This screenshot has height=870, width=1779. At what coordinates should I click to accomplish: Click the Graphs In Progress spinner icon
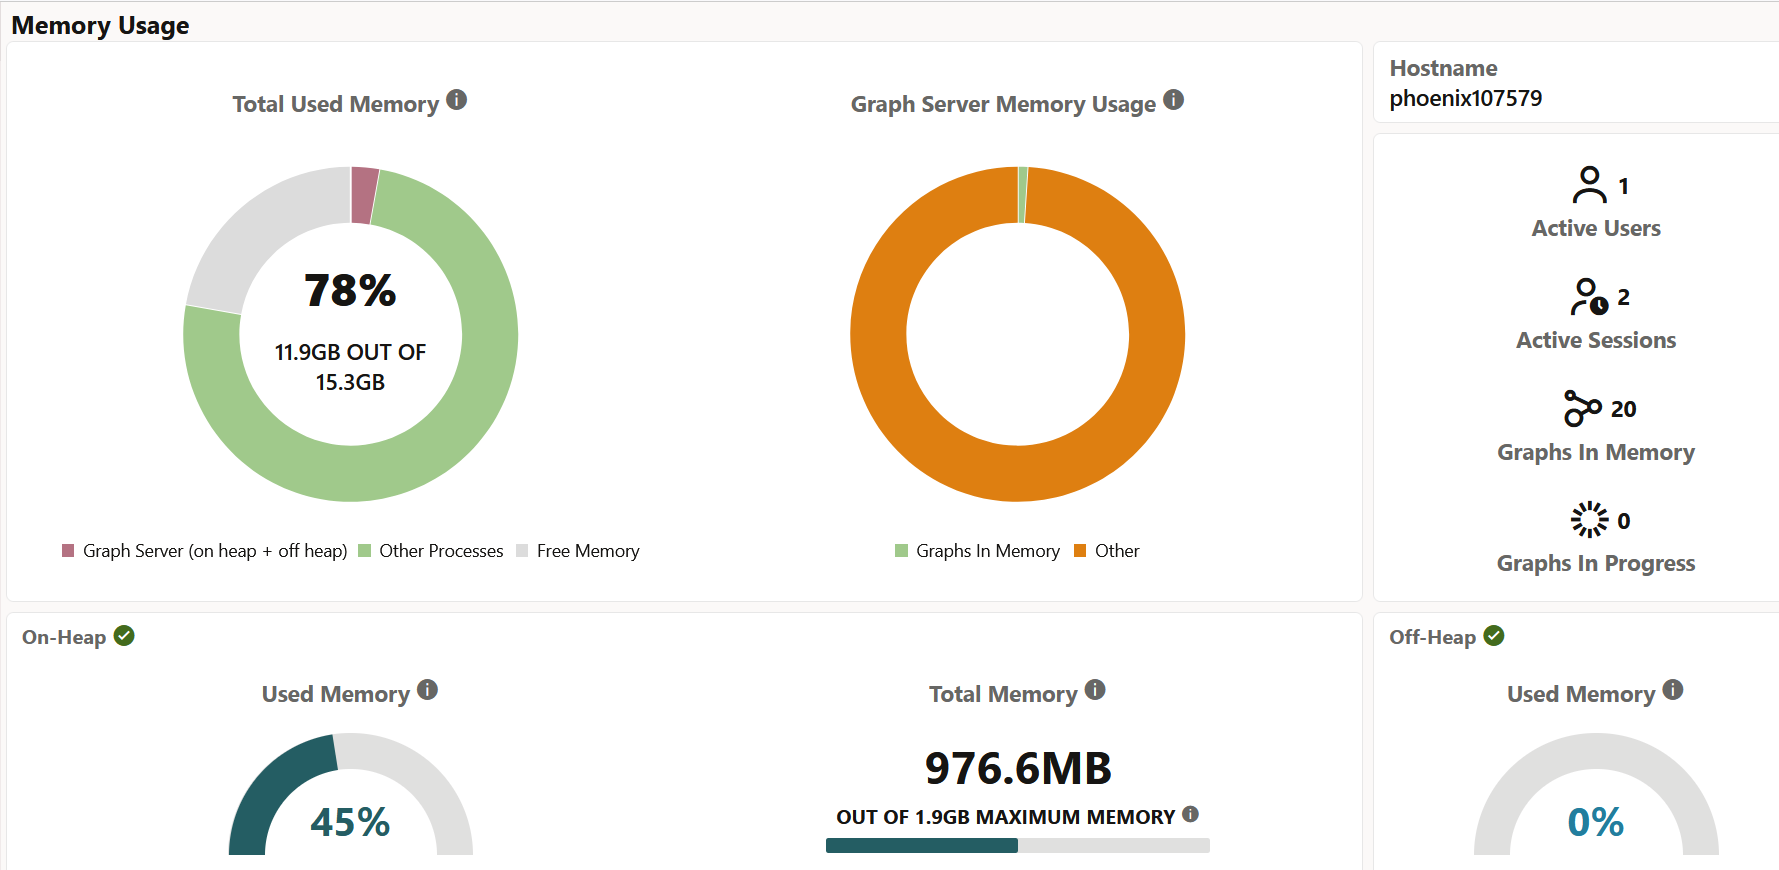[1589, 520]
